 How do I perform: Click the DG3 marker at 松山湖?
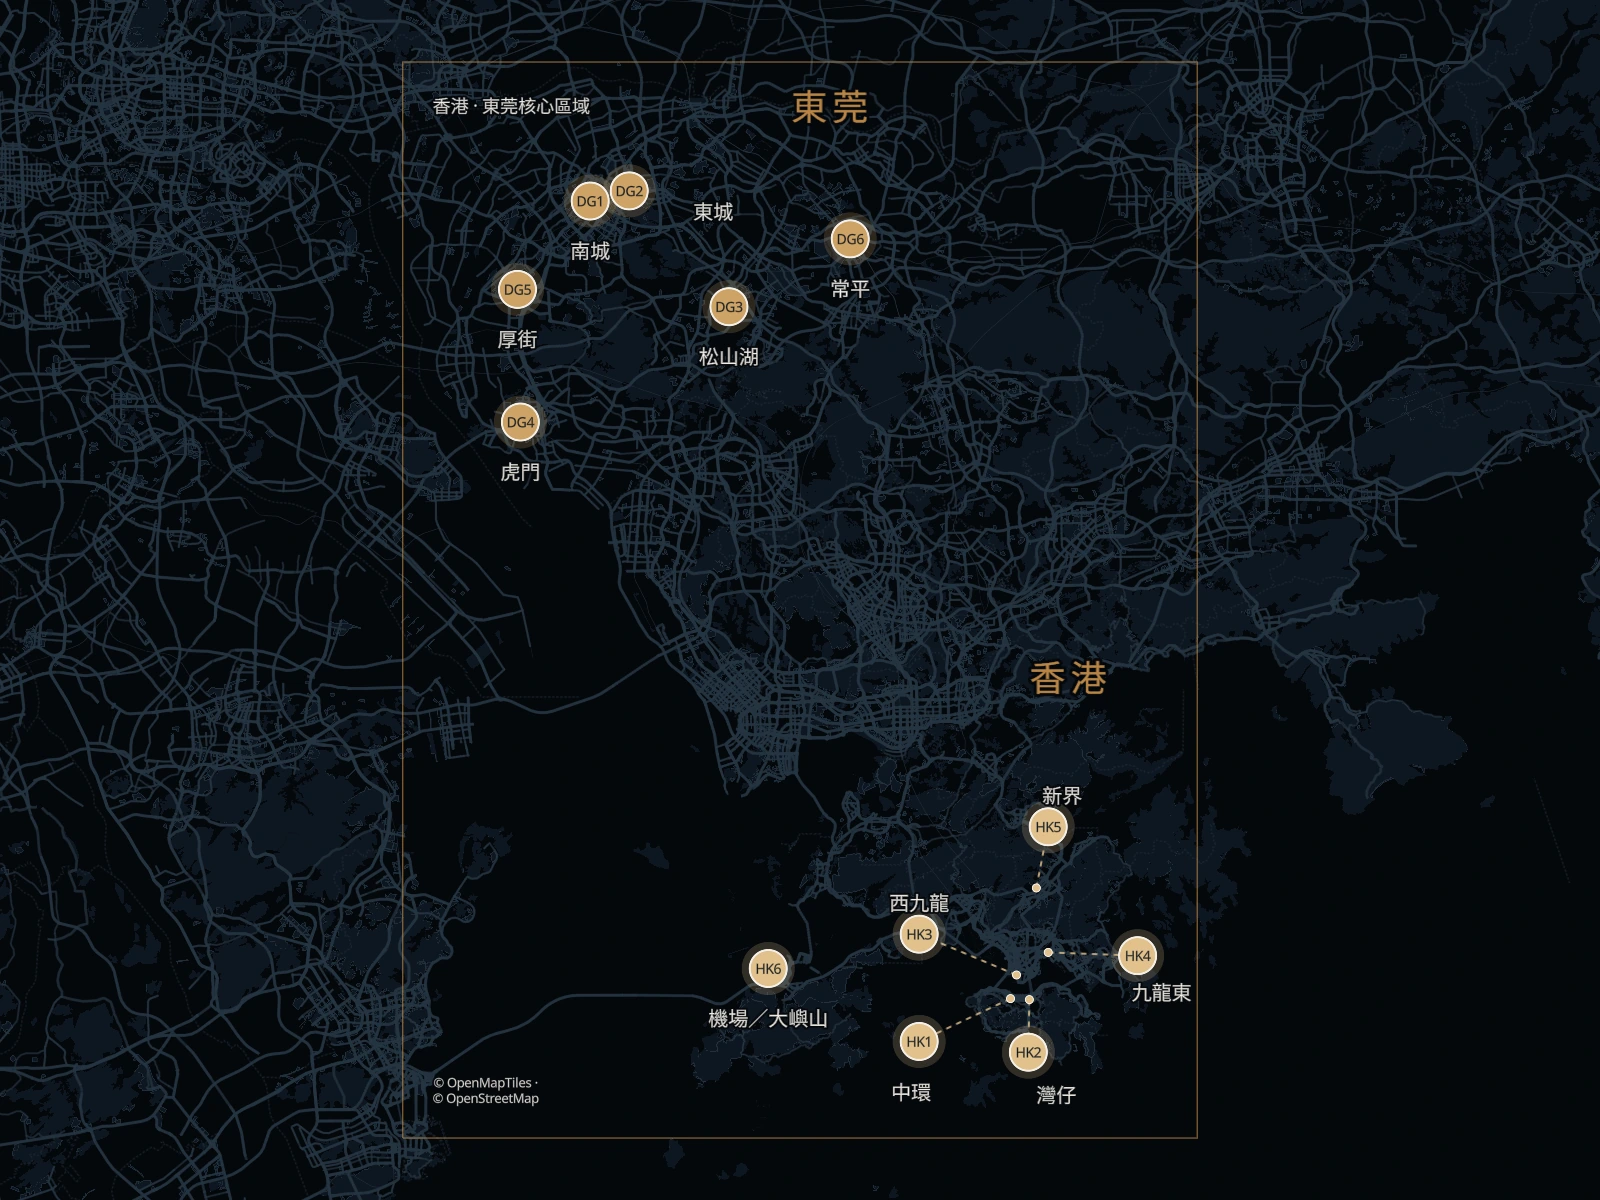[x=729, y=307]
